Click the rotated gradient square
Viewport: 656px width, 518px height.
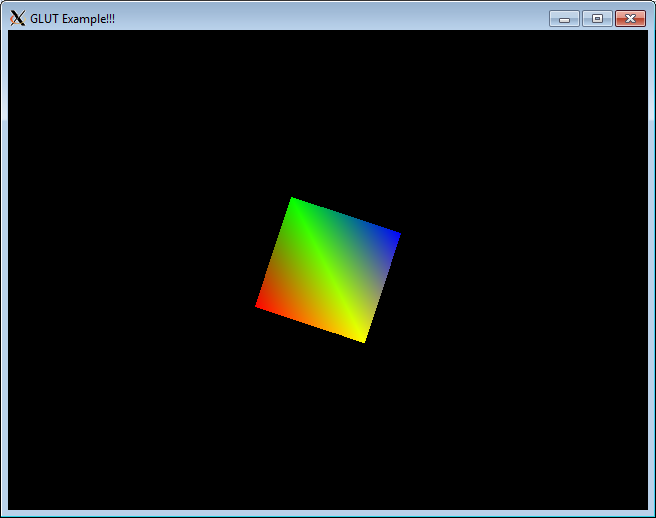coord(328,270)
